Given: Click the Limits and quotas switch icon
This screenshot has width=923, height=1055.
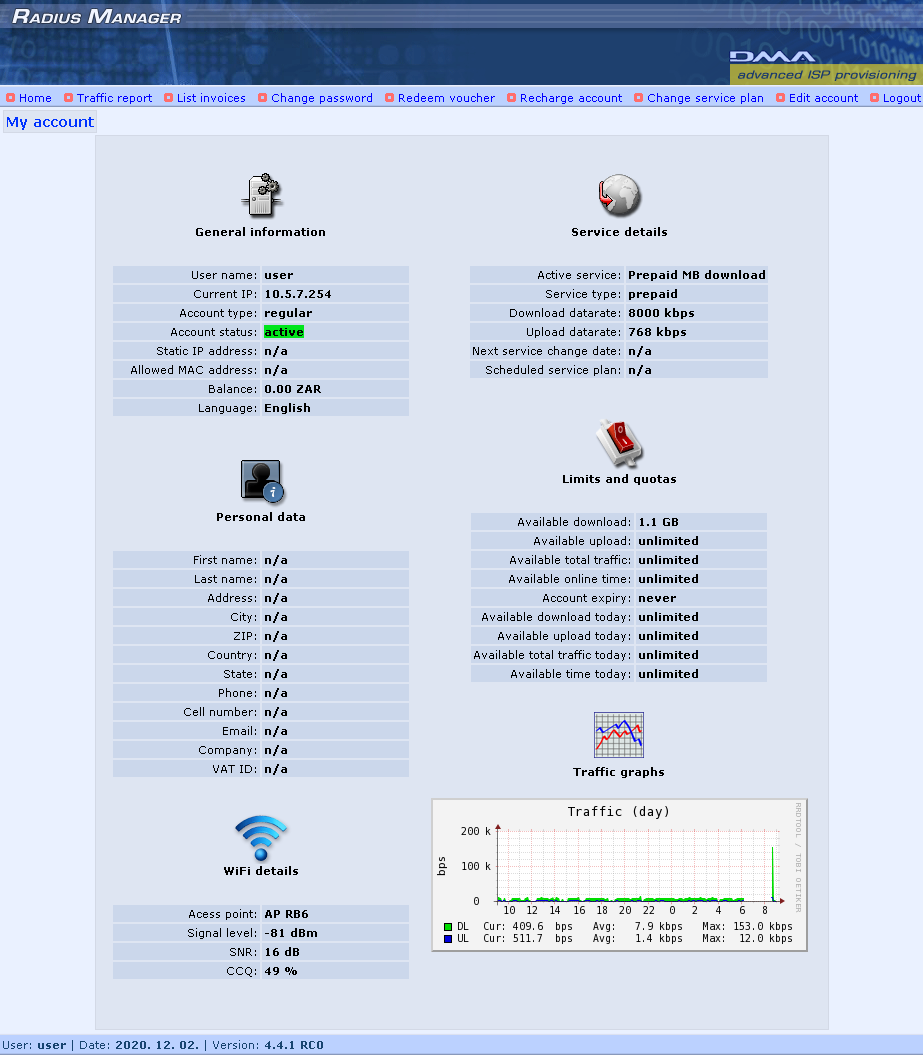Looking at the screenshot, I should [619, 443].
